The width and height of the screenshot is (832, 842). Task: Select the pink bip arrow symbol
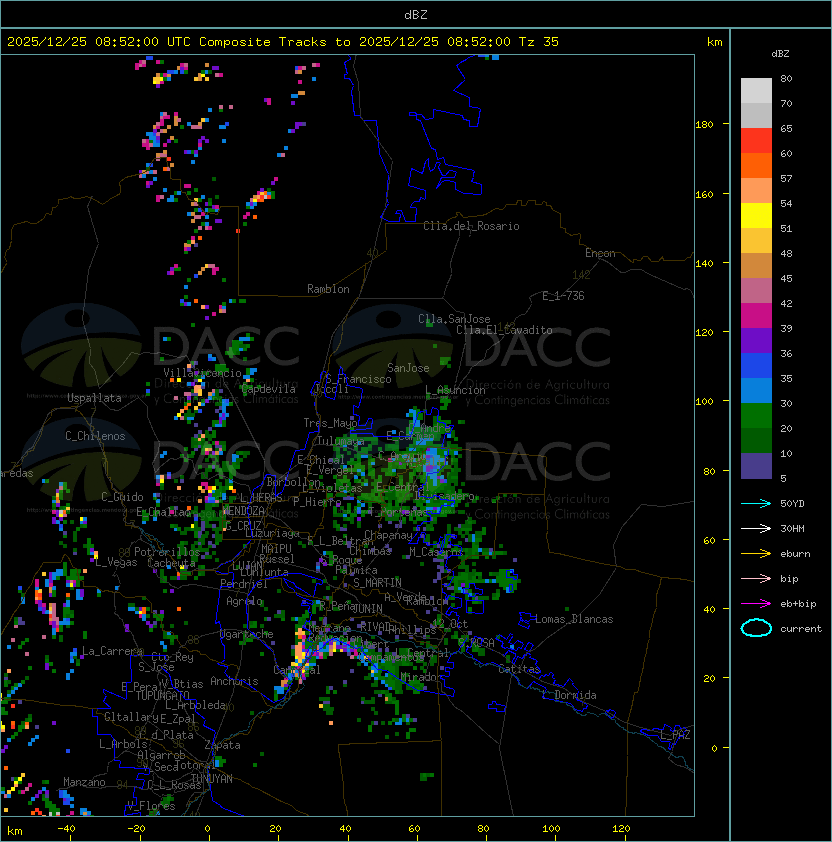click(756, 578)
